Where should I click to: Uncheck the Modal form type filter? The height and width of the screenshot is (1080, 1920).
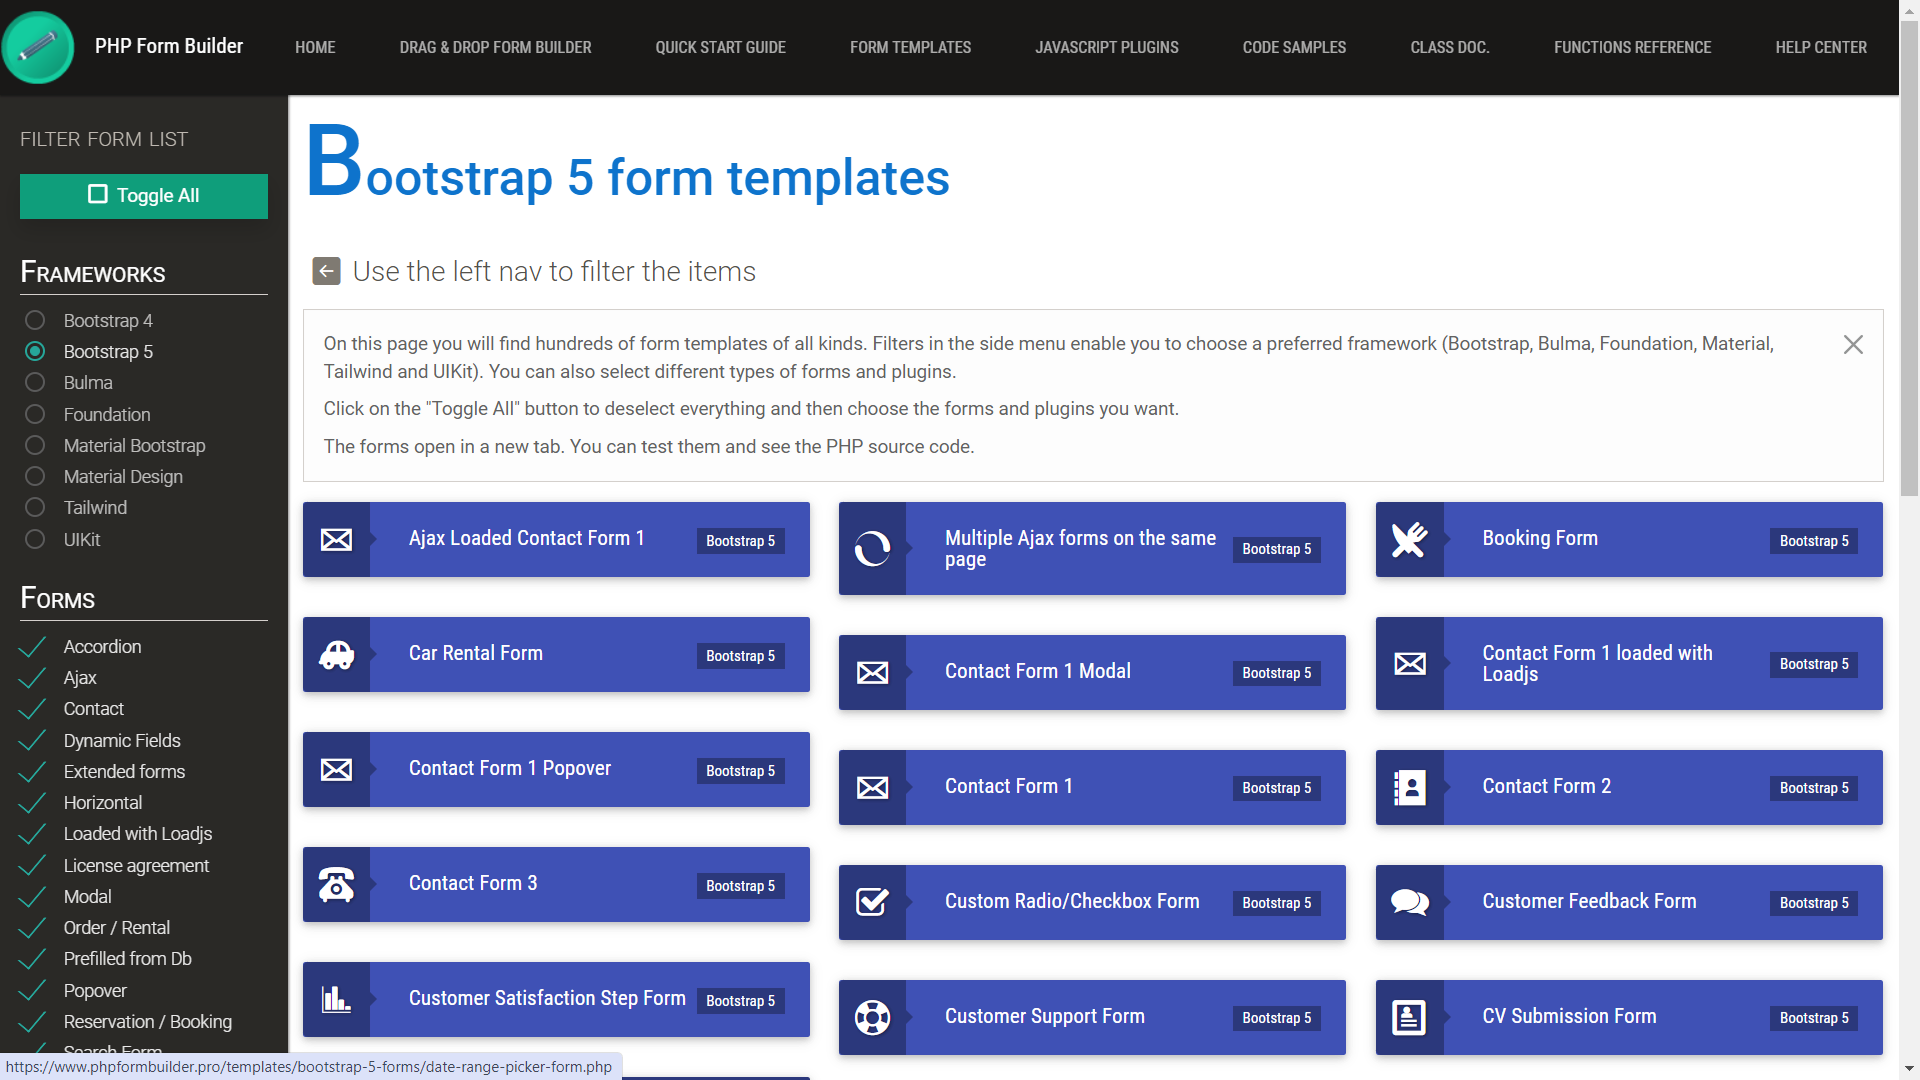pyautogui.click(x=31, y=896)
